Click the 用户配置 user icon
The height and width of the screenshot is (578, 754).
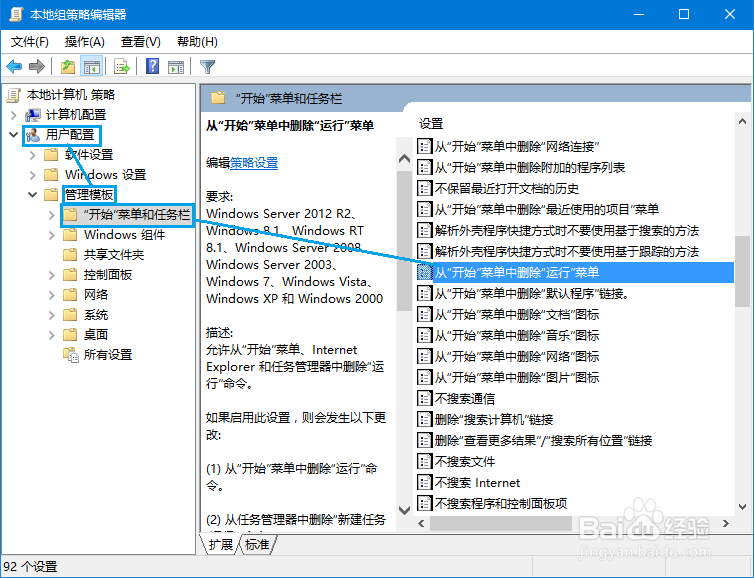[33, 135]
